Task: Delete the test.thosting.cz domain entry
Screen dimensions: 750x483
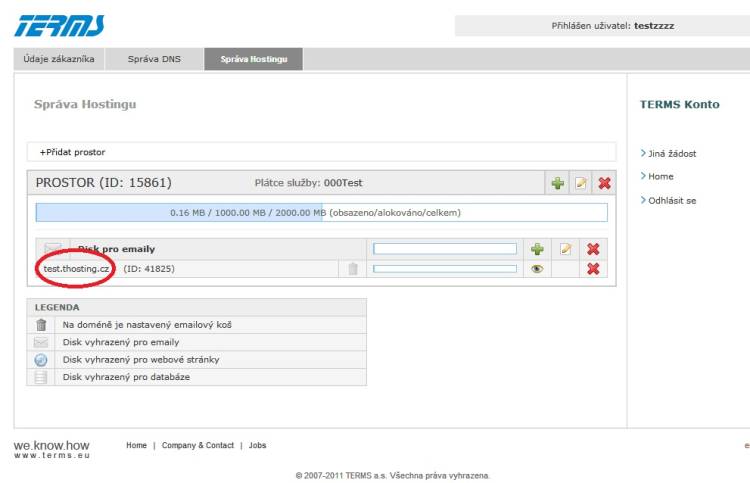Action: 593,269
